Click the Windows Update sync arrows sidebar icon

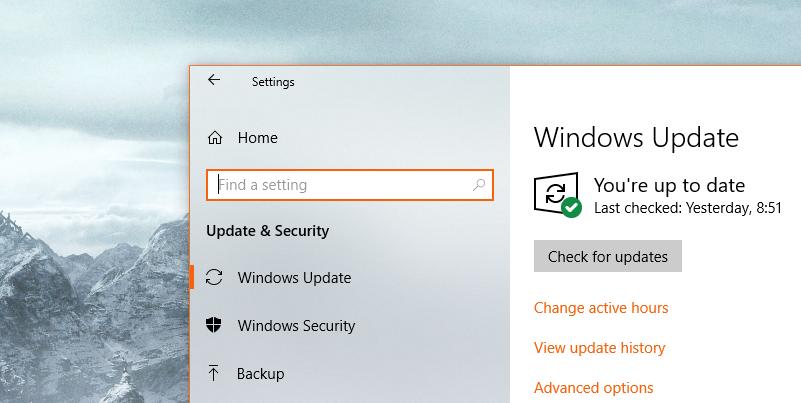click(214, 278)
